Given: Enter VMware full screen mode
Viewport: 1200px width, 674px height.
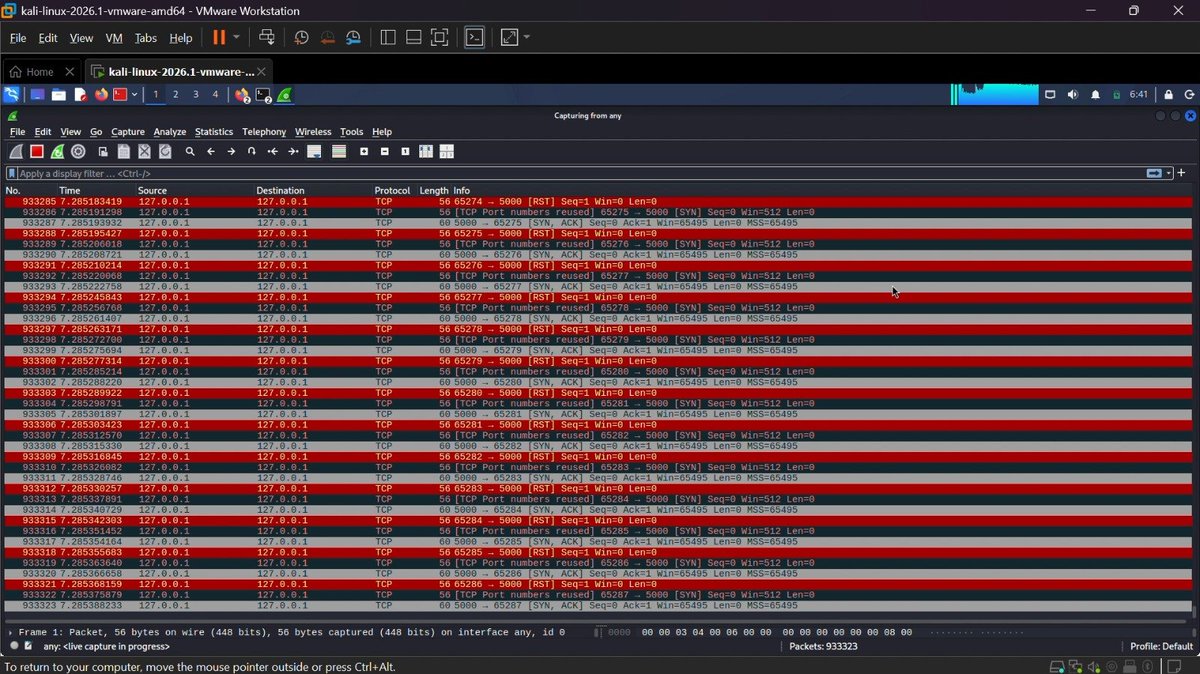Looking at the screenshot, I should pyautogui.click(x=439, y=38).
